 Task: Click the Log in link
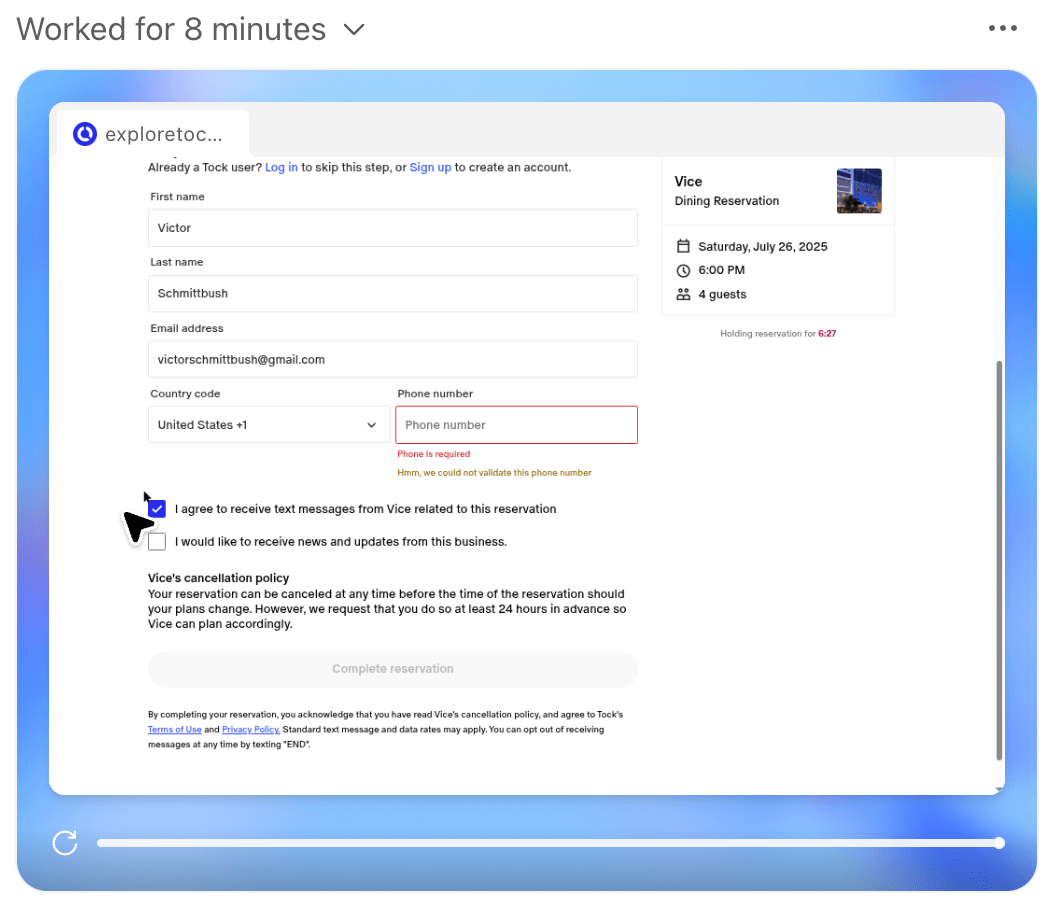point(281,167)
